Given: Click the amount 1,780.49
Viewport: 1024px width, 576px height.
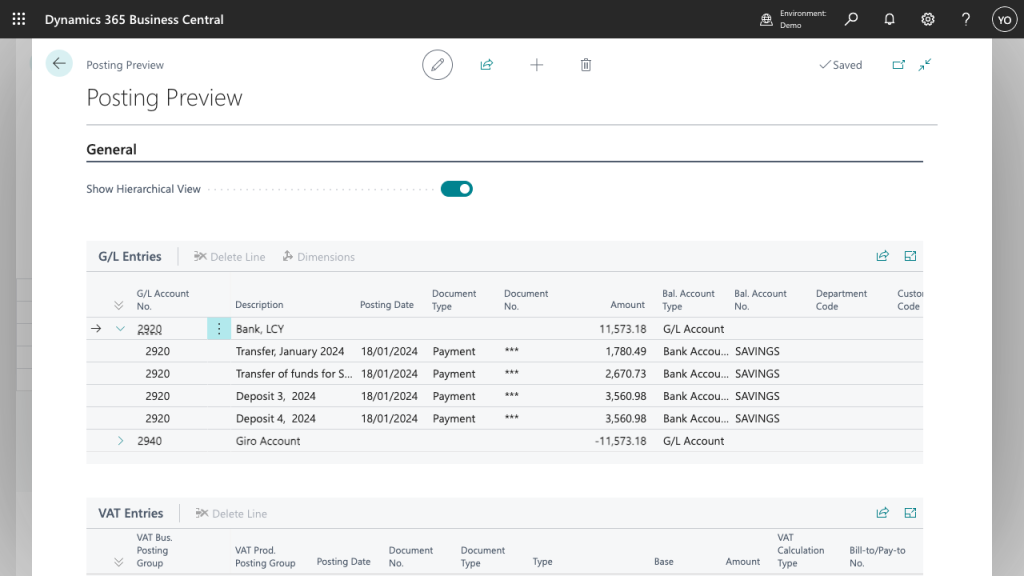Looking at the screenshot, I should coord(626,351).
